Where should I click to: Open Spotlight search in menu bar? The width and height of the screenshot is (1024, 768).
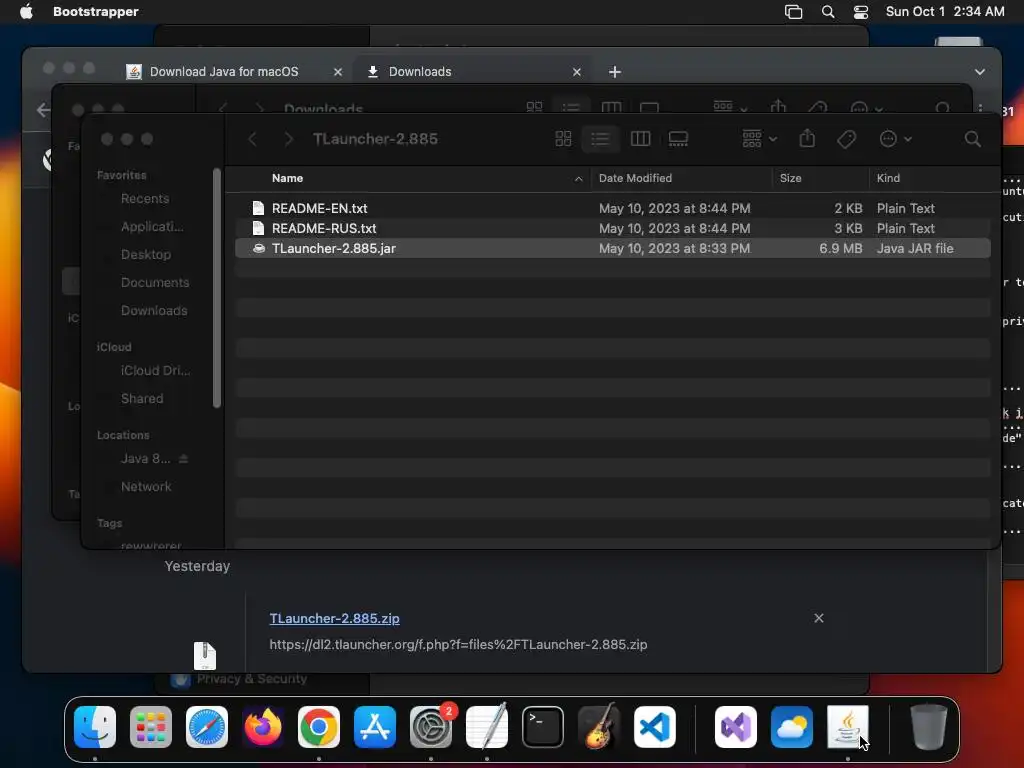[x=828, y=12]
